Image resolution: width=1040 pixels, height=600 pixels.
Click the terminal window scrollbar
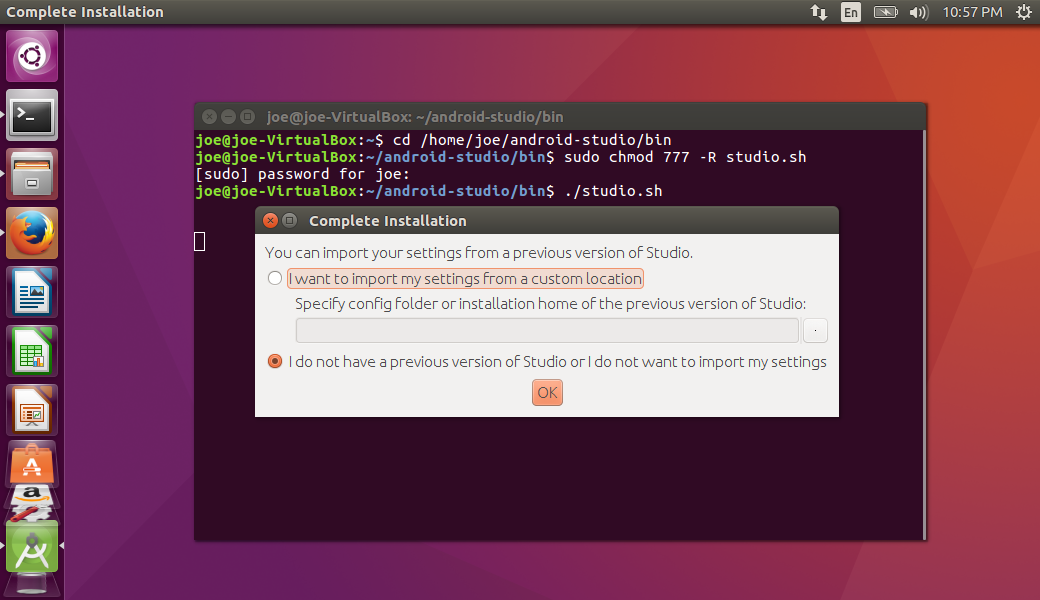pos(924,335)
